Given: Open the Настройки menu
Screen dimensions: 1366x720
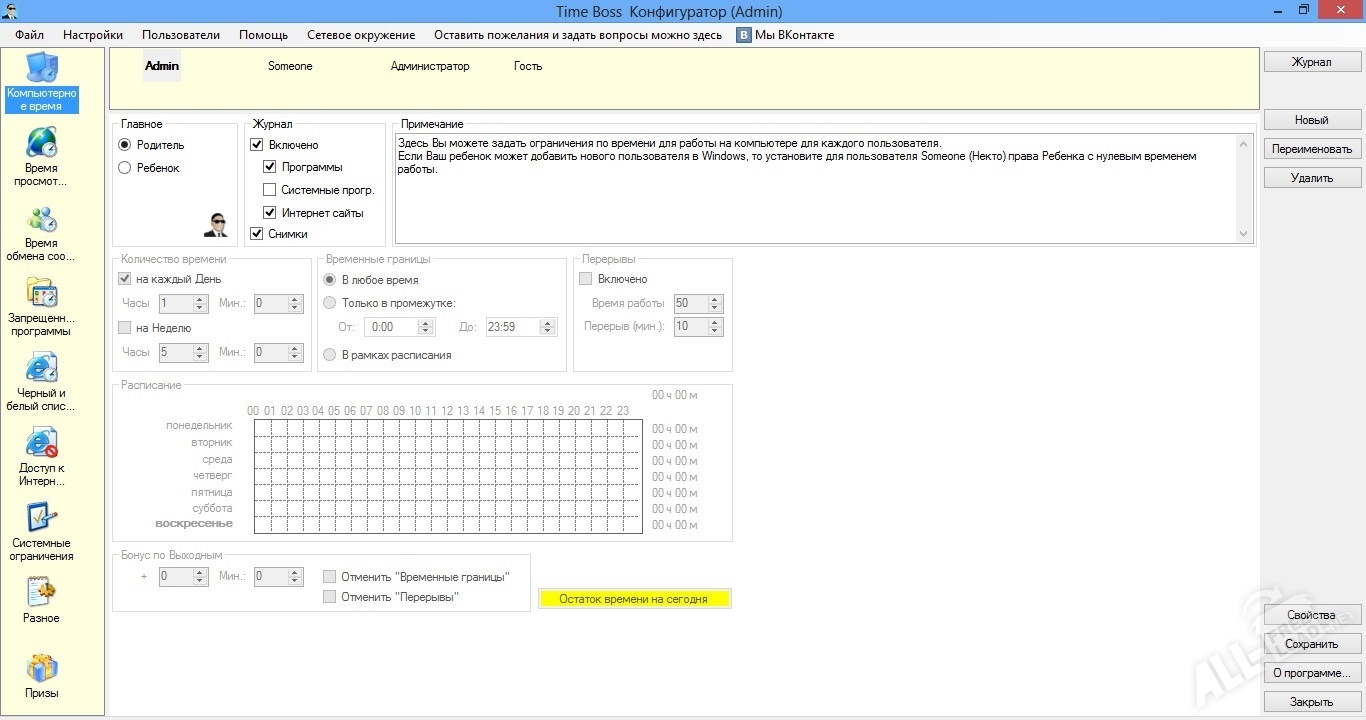Looking at the screenshot, I should click(x=93, y=35).
